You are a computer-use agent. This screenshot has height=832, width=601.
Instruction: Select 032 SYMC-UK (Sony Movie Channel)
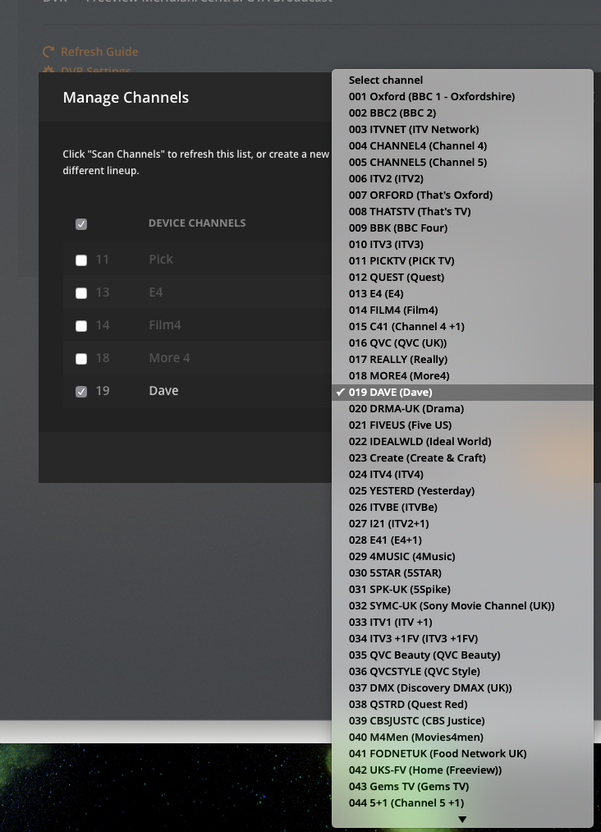[463, 606]
